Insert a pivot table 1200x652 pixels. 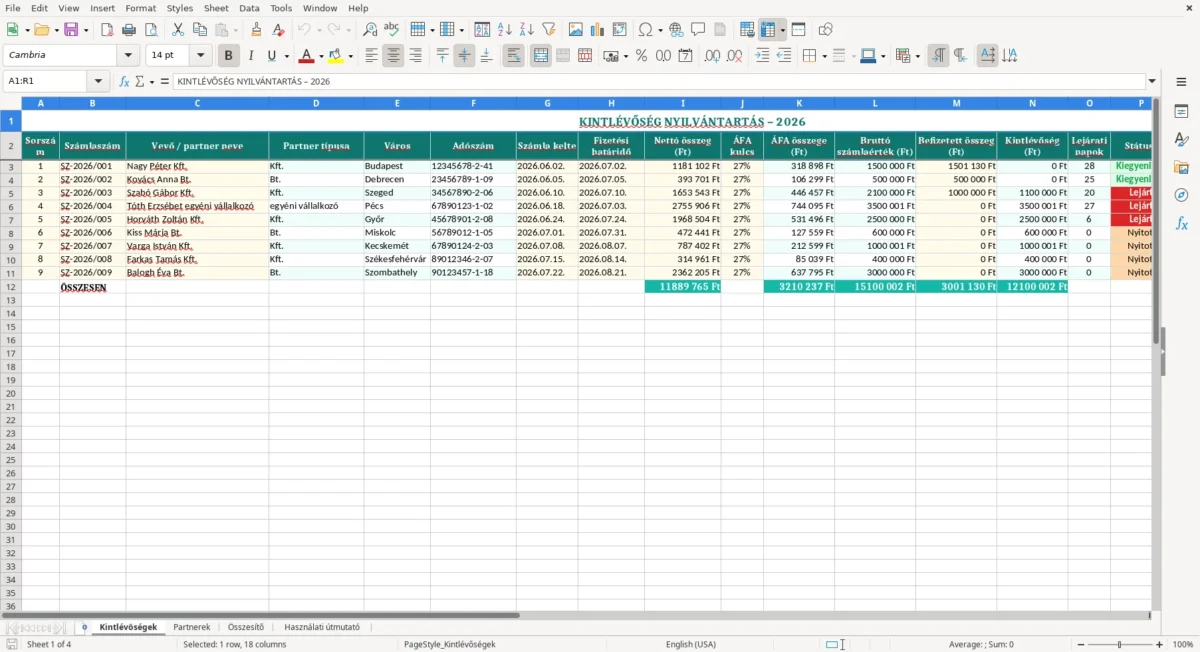coord(620,30)
